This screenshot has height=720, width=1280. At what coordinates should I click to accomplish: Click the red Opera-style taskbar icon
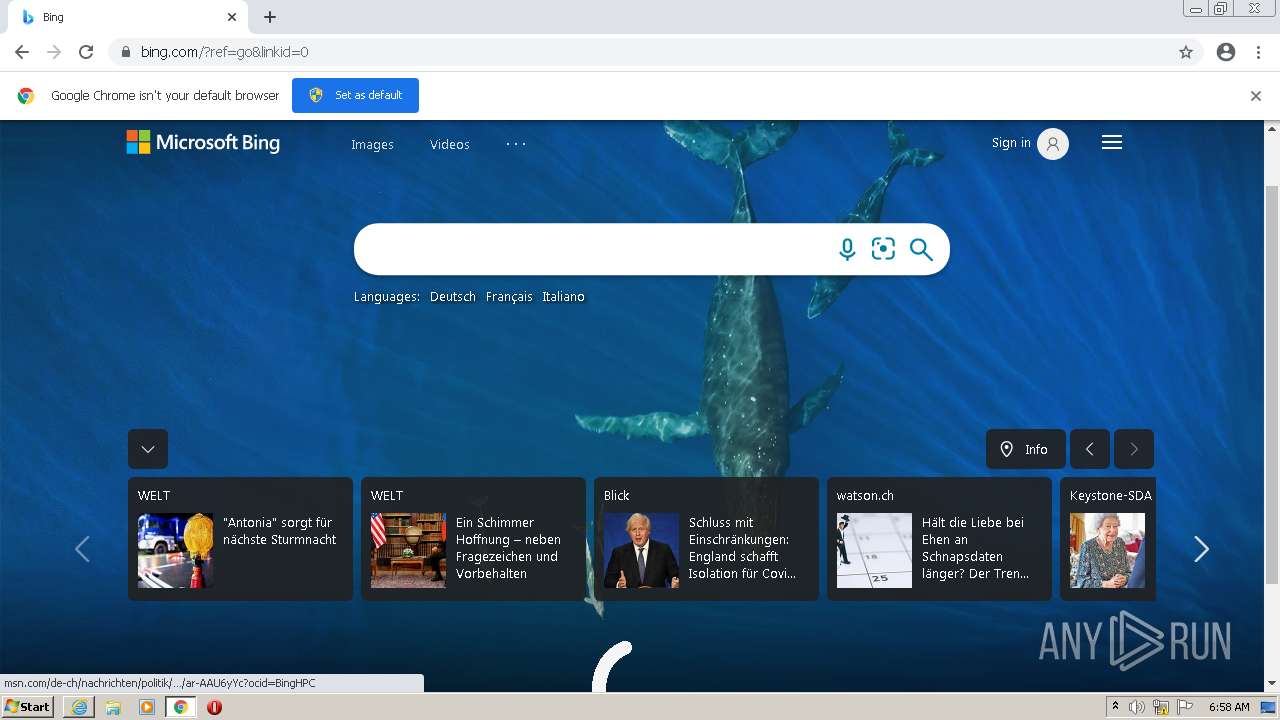pos(214,707)
